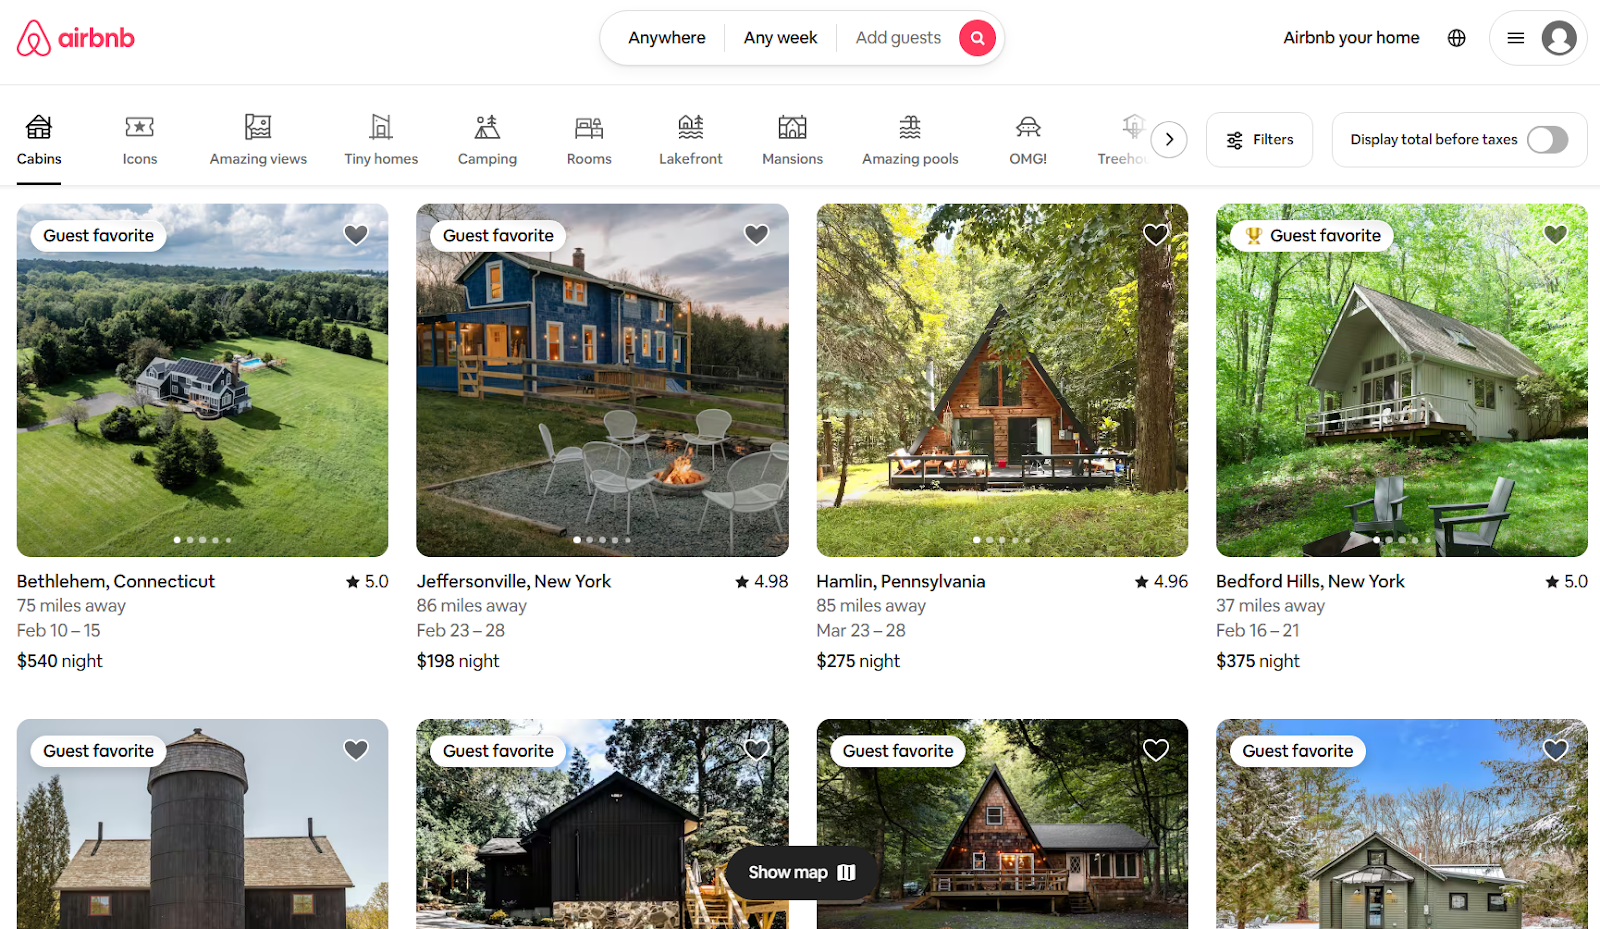This screenshot has width=1600, height=929.
Task: Click the globe language icon
Action: point(1456,37)
